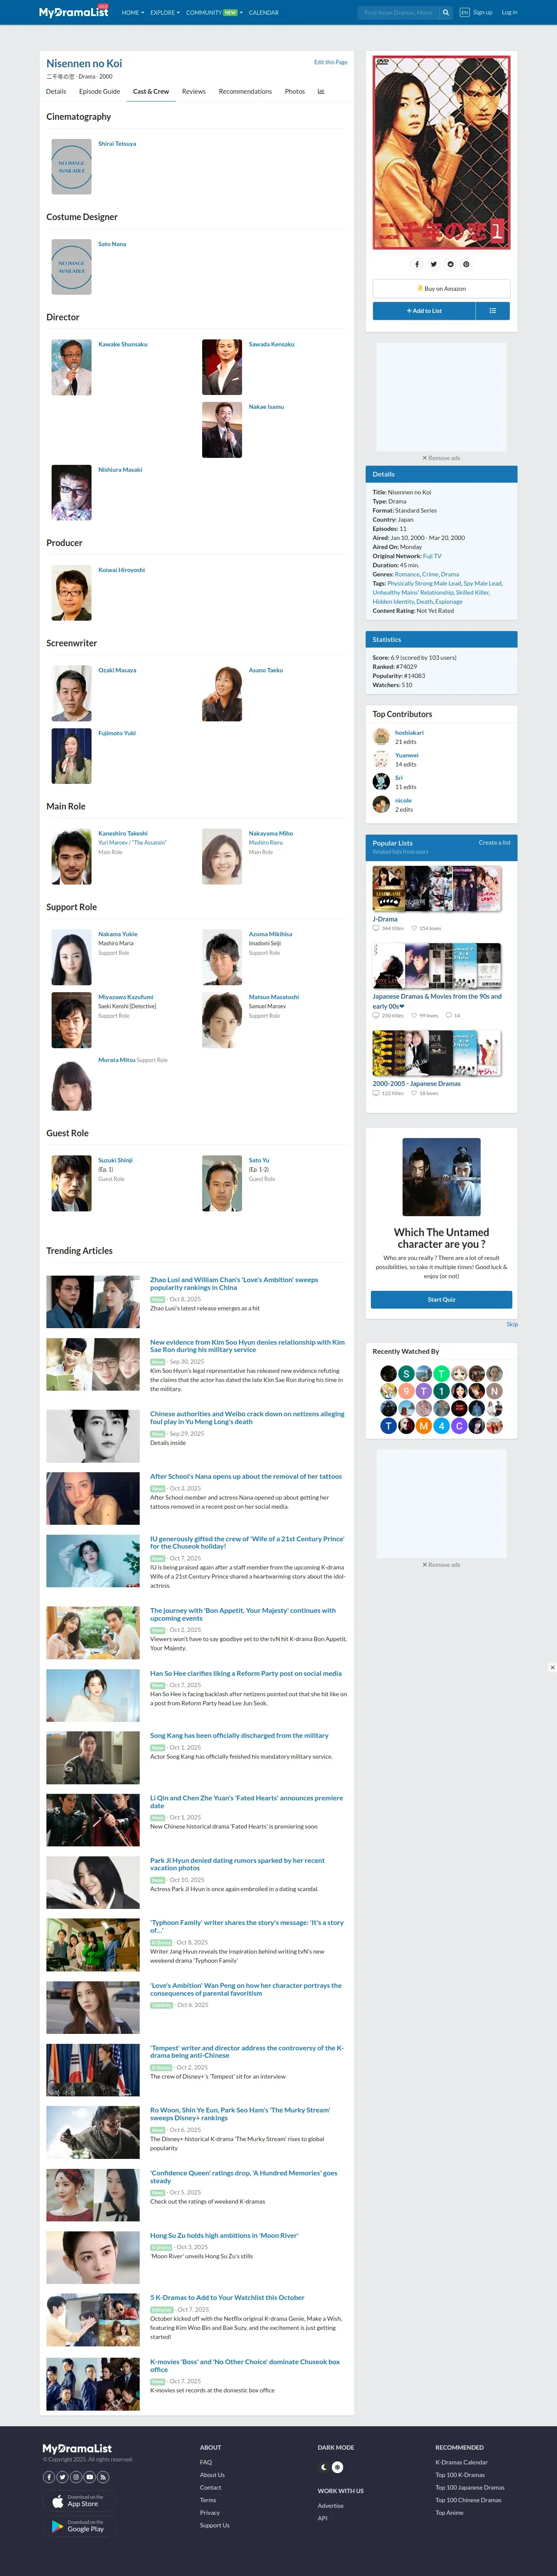Click the Buy on Amazon button
Viewport: 557px width, 2576px height.
[441, 288]
